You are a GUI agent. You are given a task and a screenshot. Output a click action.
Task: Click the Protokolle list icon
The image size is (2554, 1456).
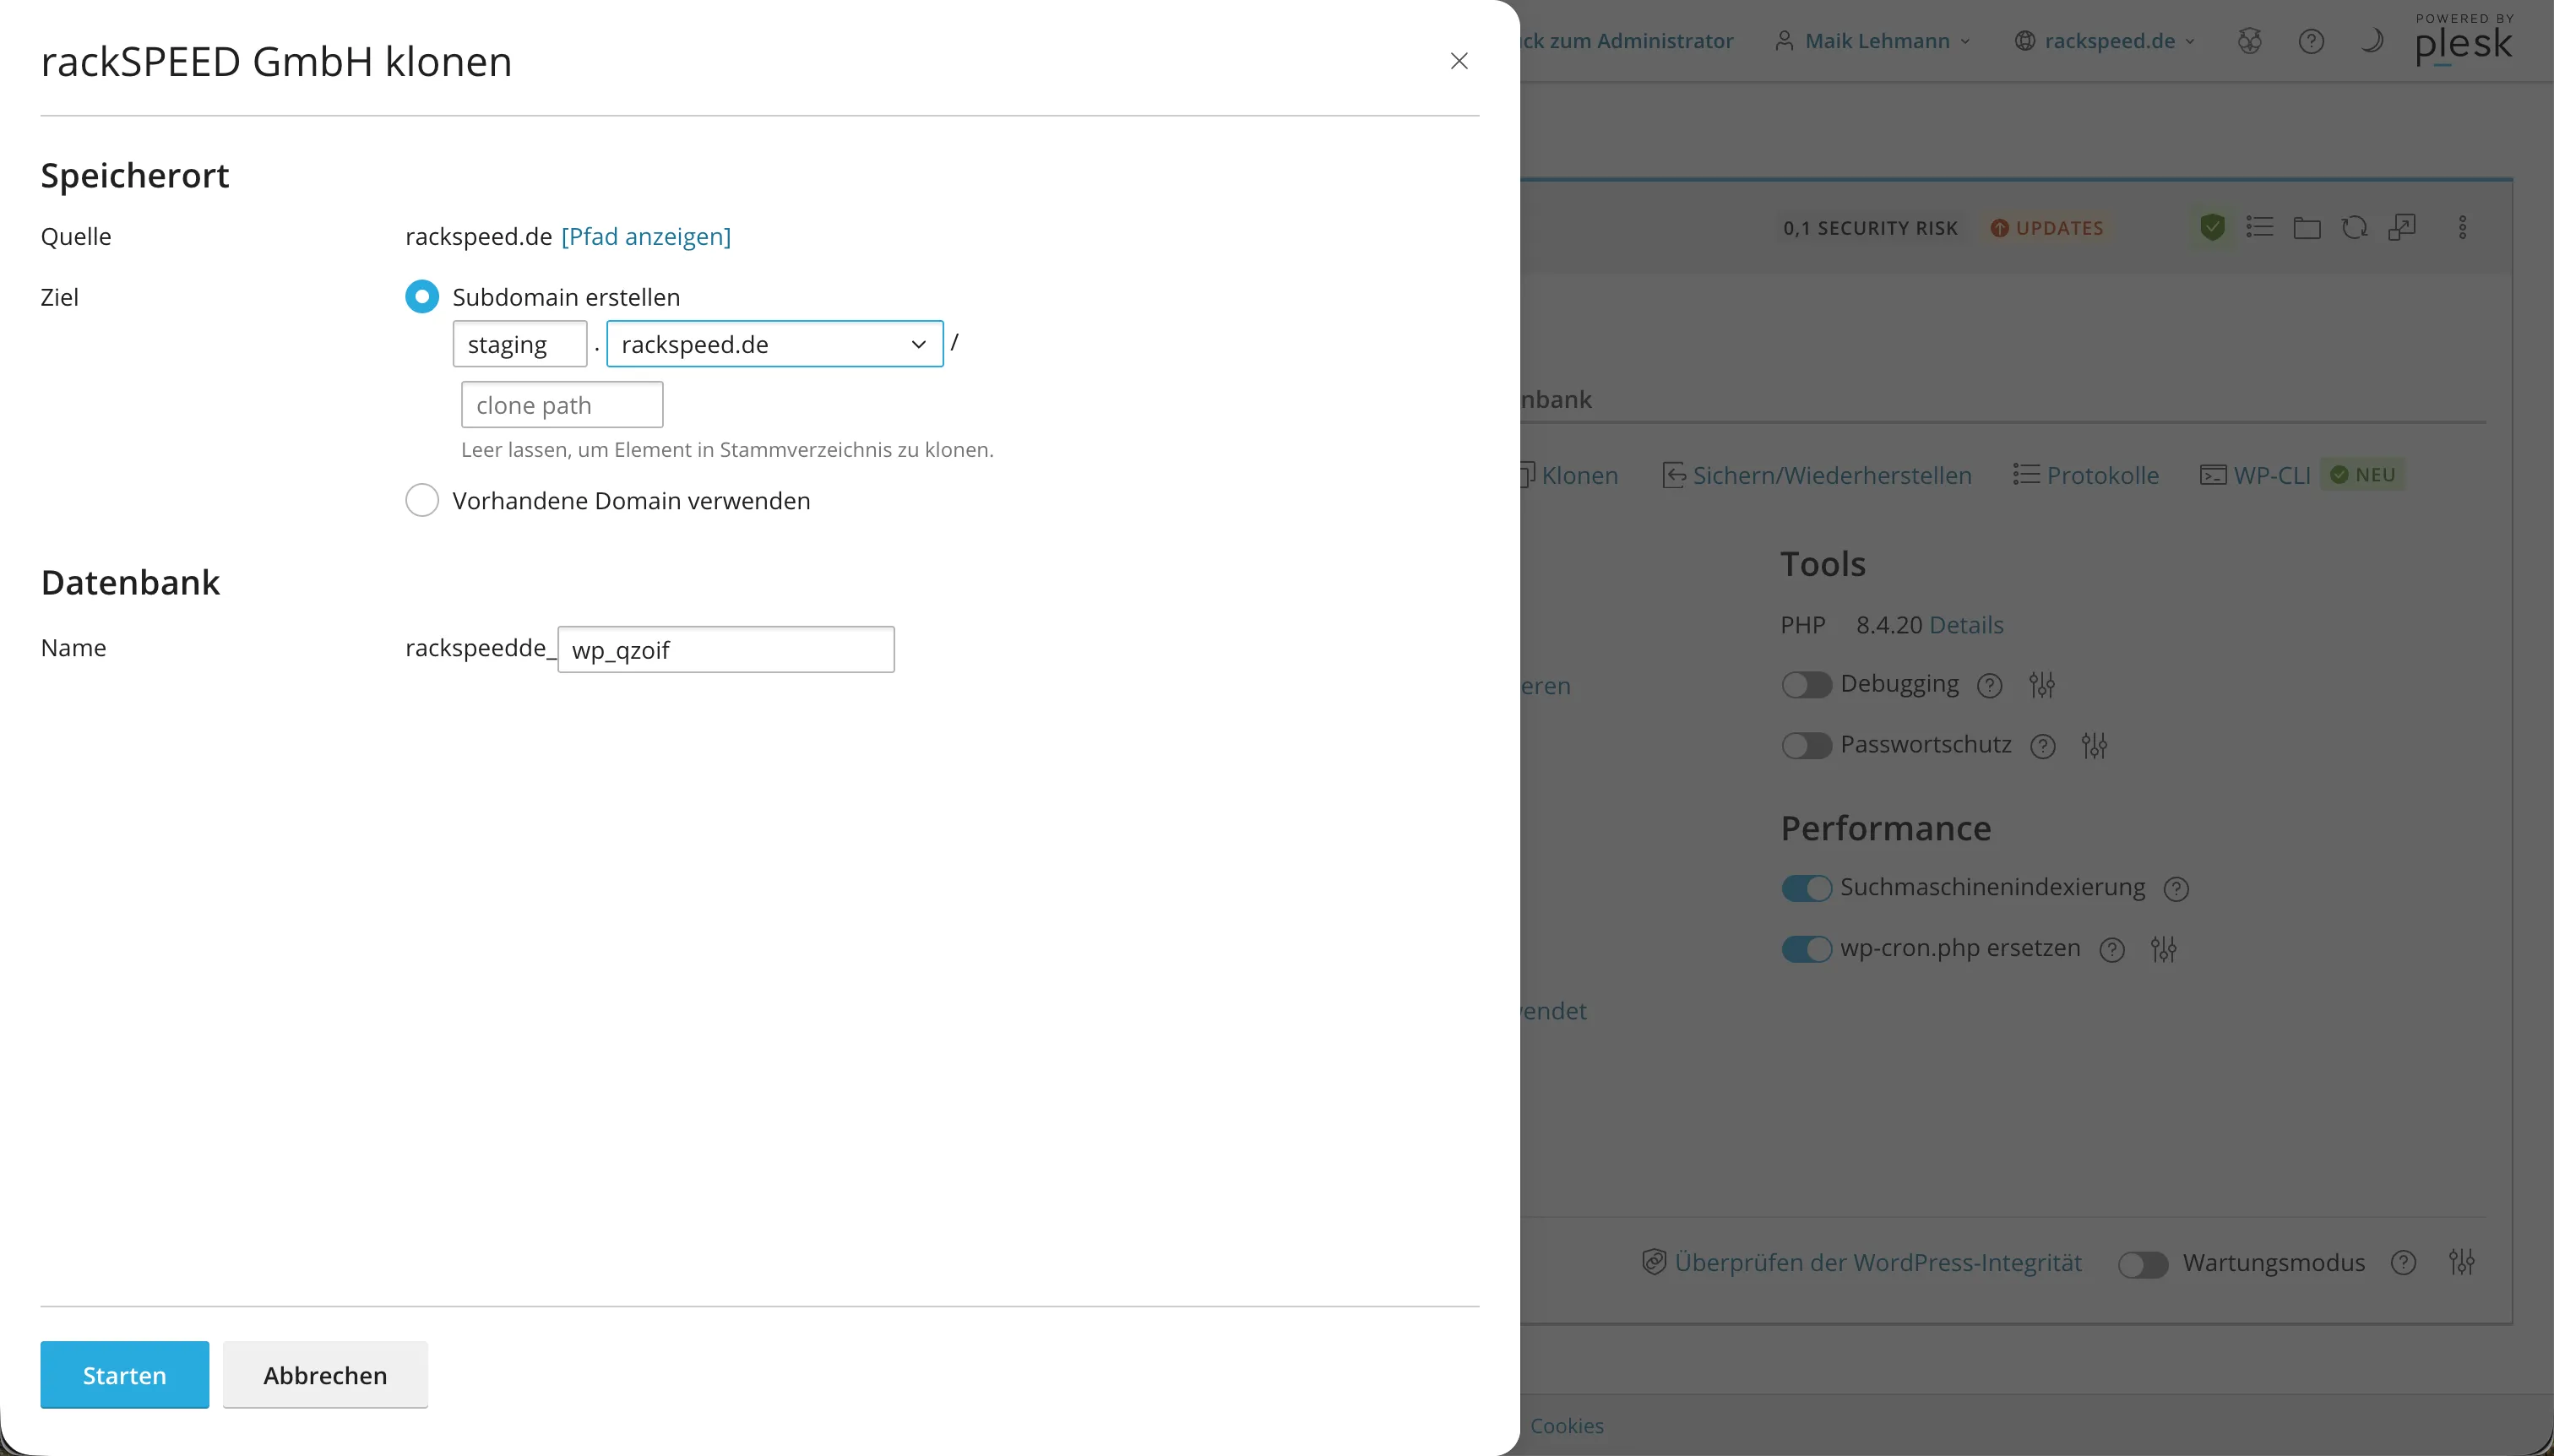pyautogui.click(x=2027, y=475)
